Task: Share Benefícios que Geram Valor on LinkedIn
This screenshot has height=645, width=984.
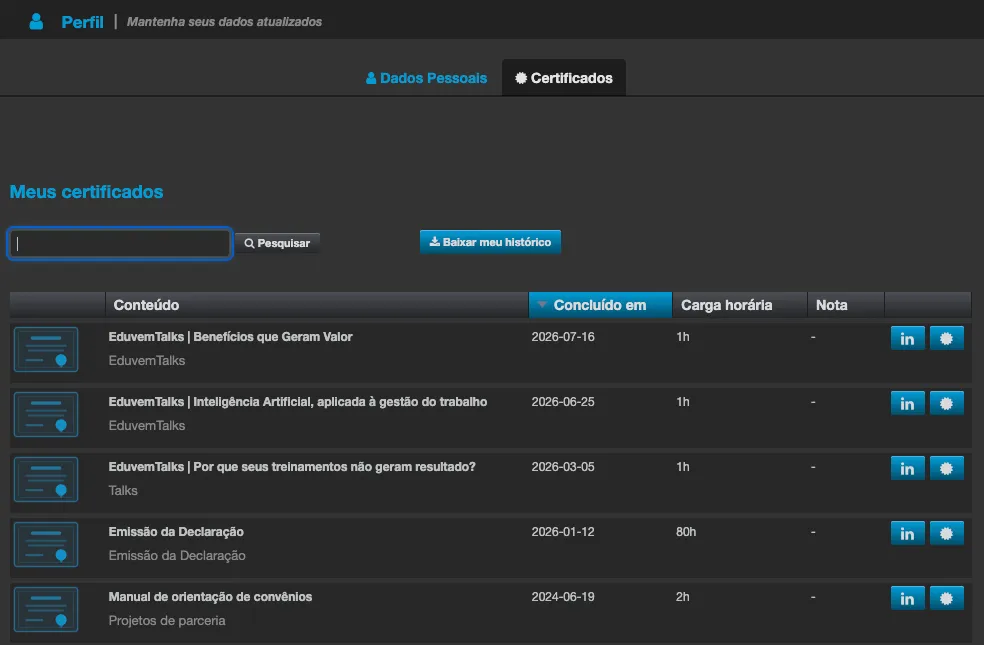Action: pyautogui.click(x=907, y=339)
